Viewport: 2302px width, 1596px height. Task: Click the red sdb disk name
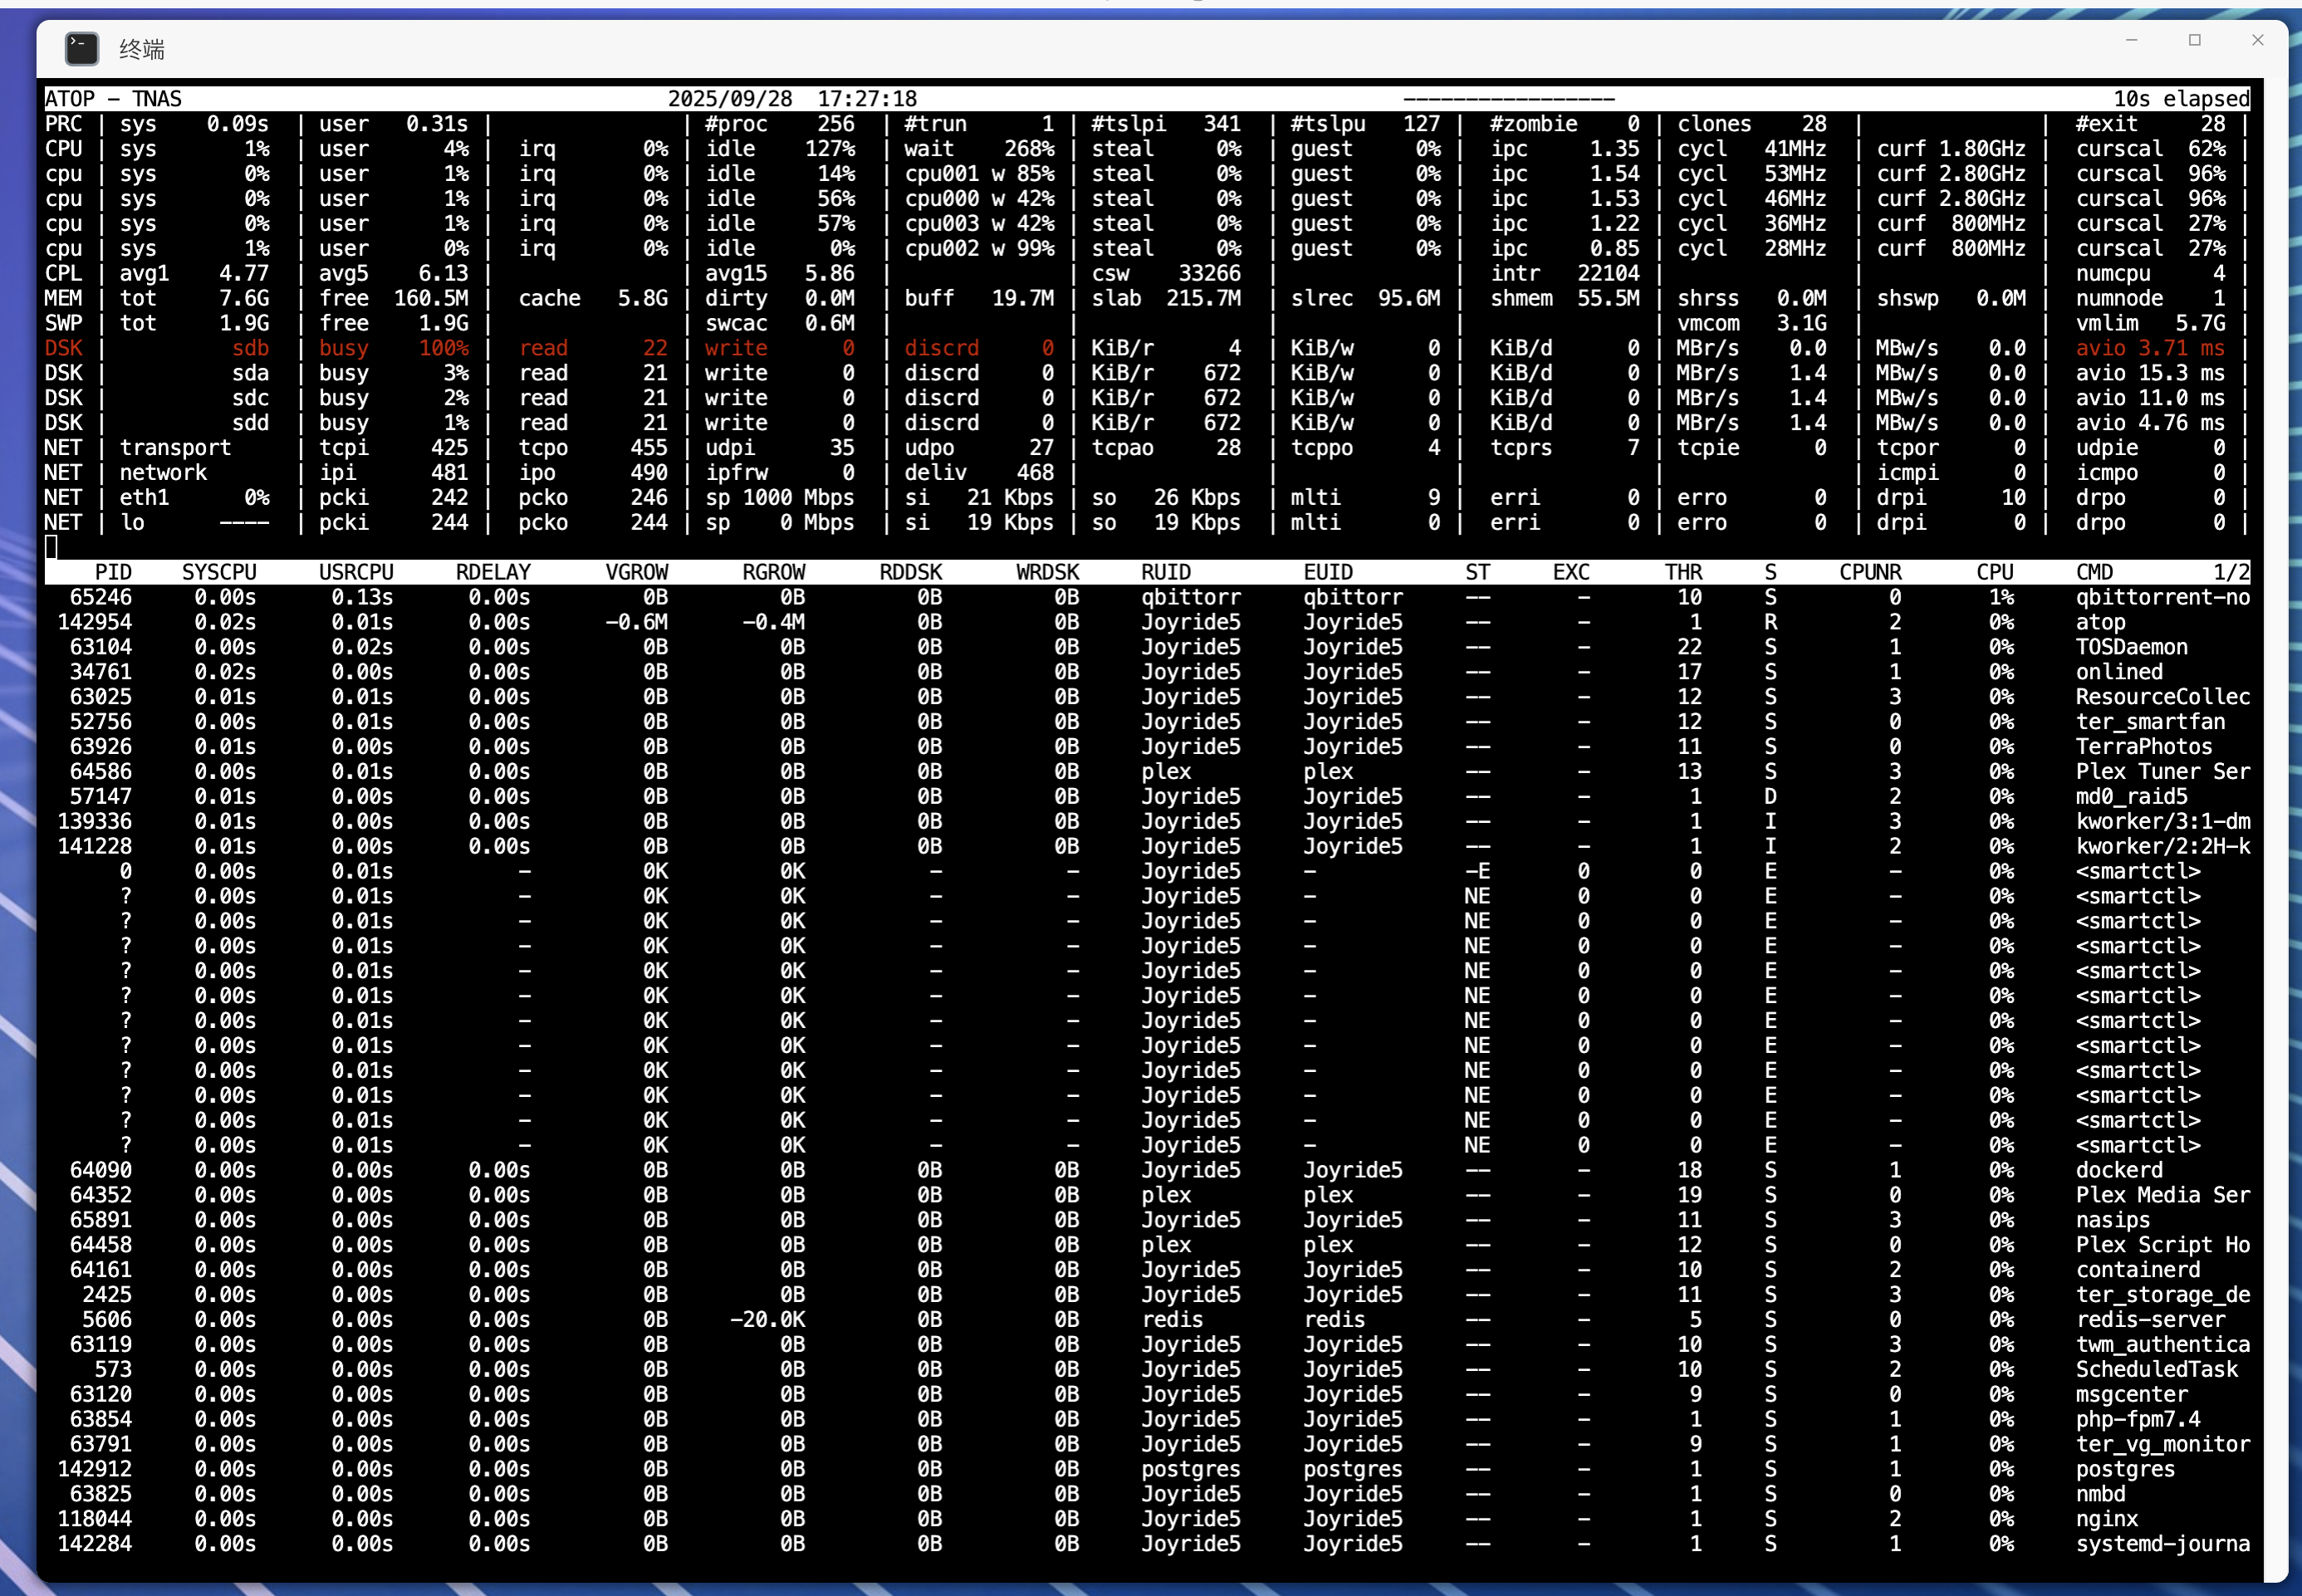pos(249,348)
